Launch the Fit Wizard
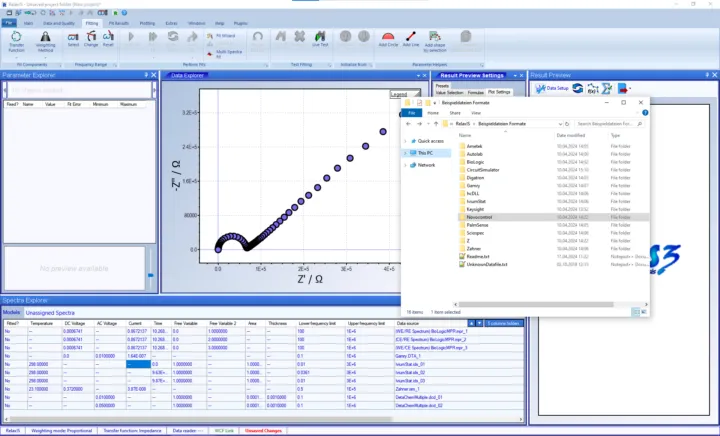Viewport: 720px width, 436px height. click(x=228, y=35)
